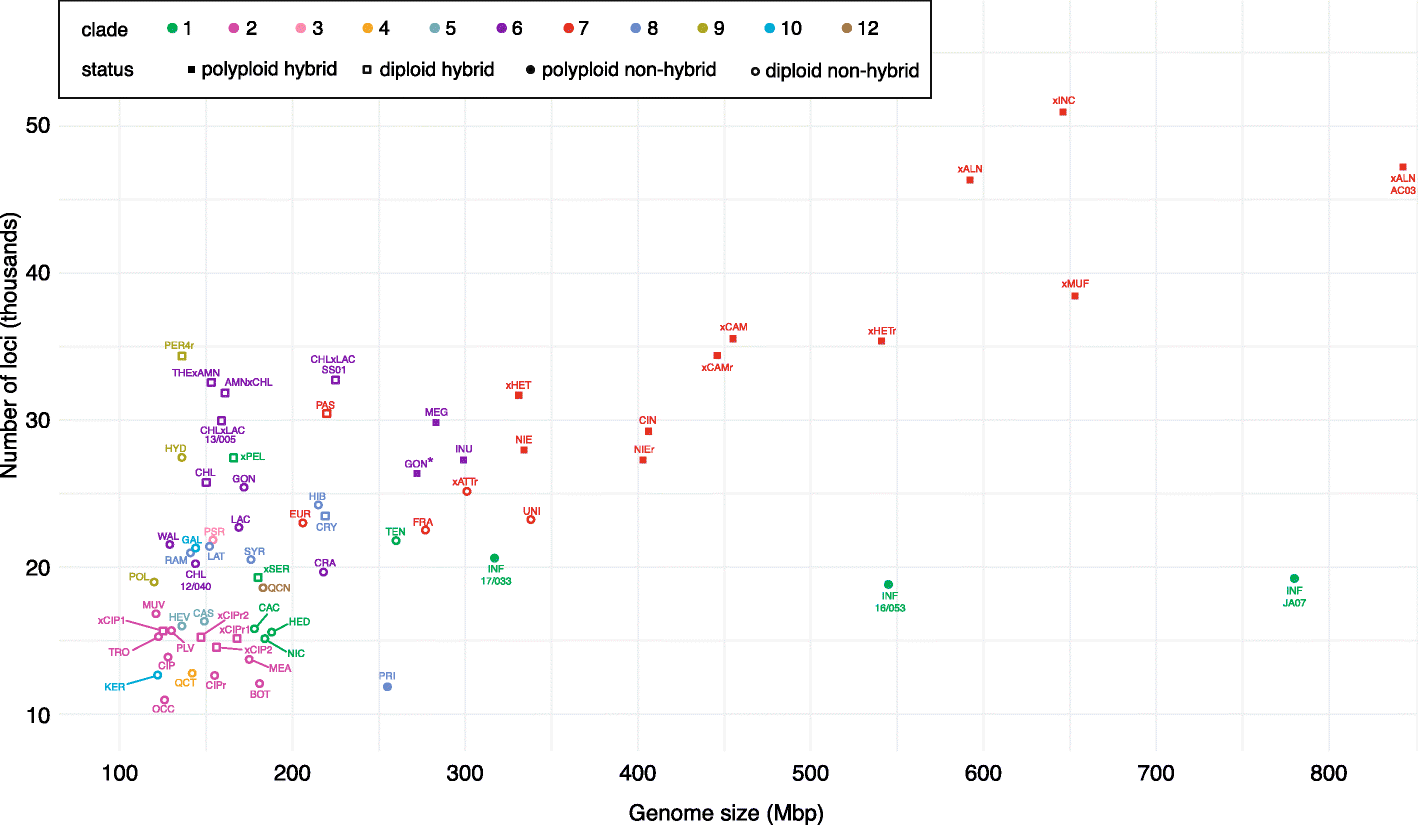Click the 'xHET' label near 330 Mbp
This screenshot has height=825, width=1418.
[518, 385]
